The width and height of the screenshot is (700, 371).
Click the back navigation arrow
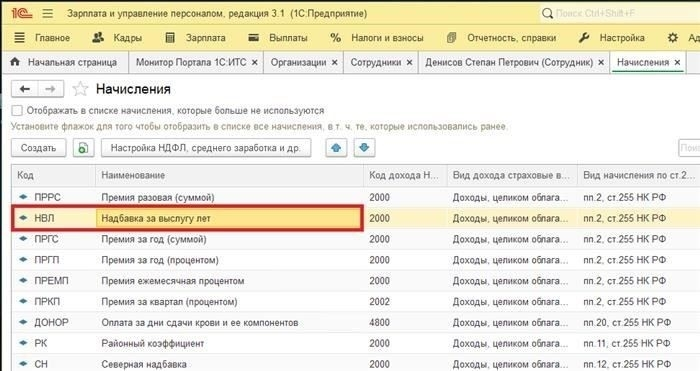tap(25, 89)
